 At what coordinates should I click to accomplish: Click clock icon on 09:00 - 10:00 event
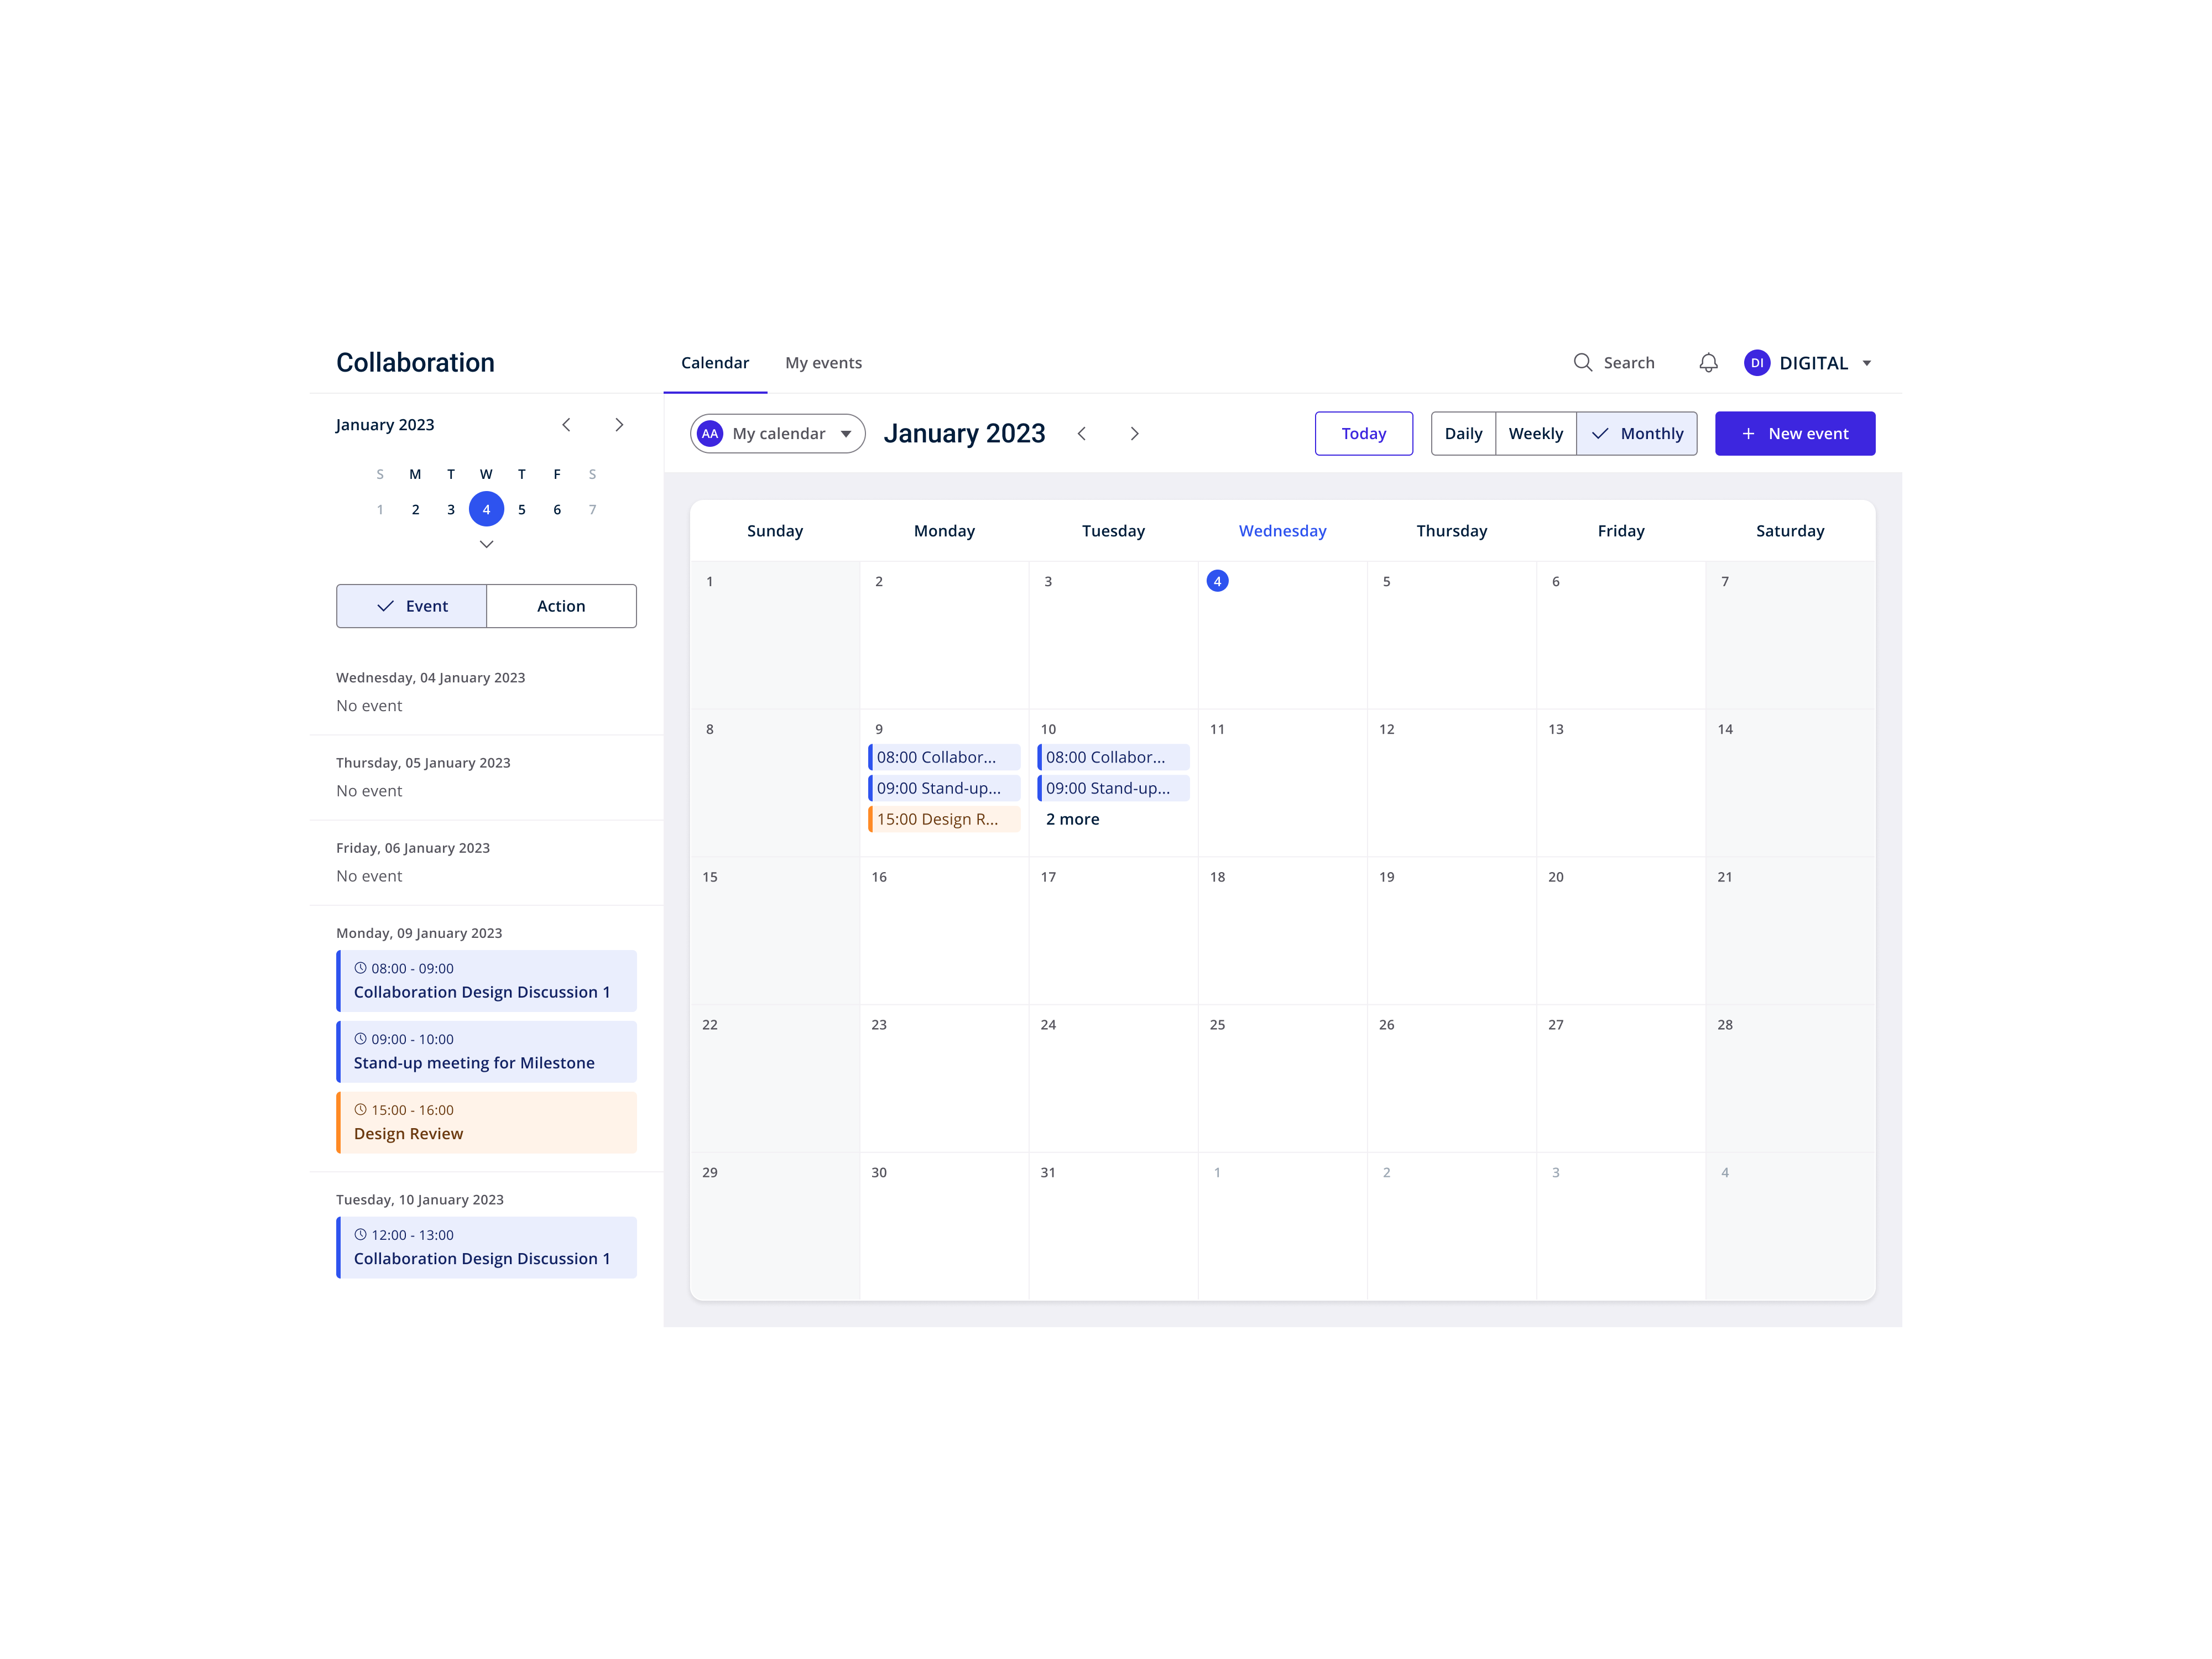click(x=360, y=1038)
